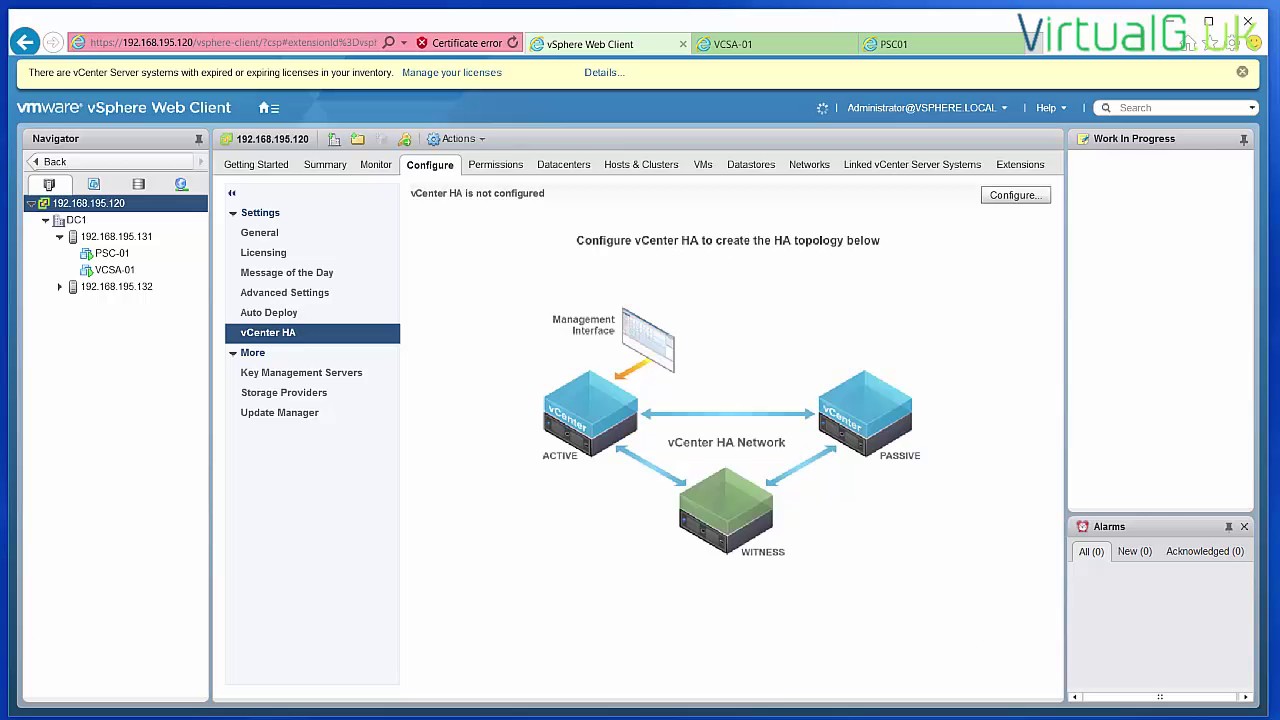Open the Datacenters tab
The width and height of the screenshot is (1280, 720).
tap(563, 165)
